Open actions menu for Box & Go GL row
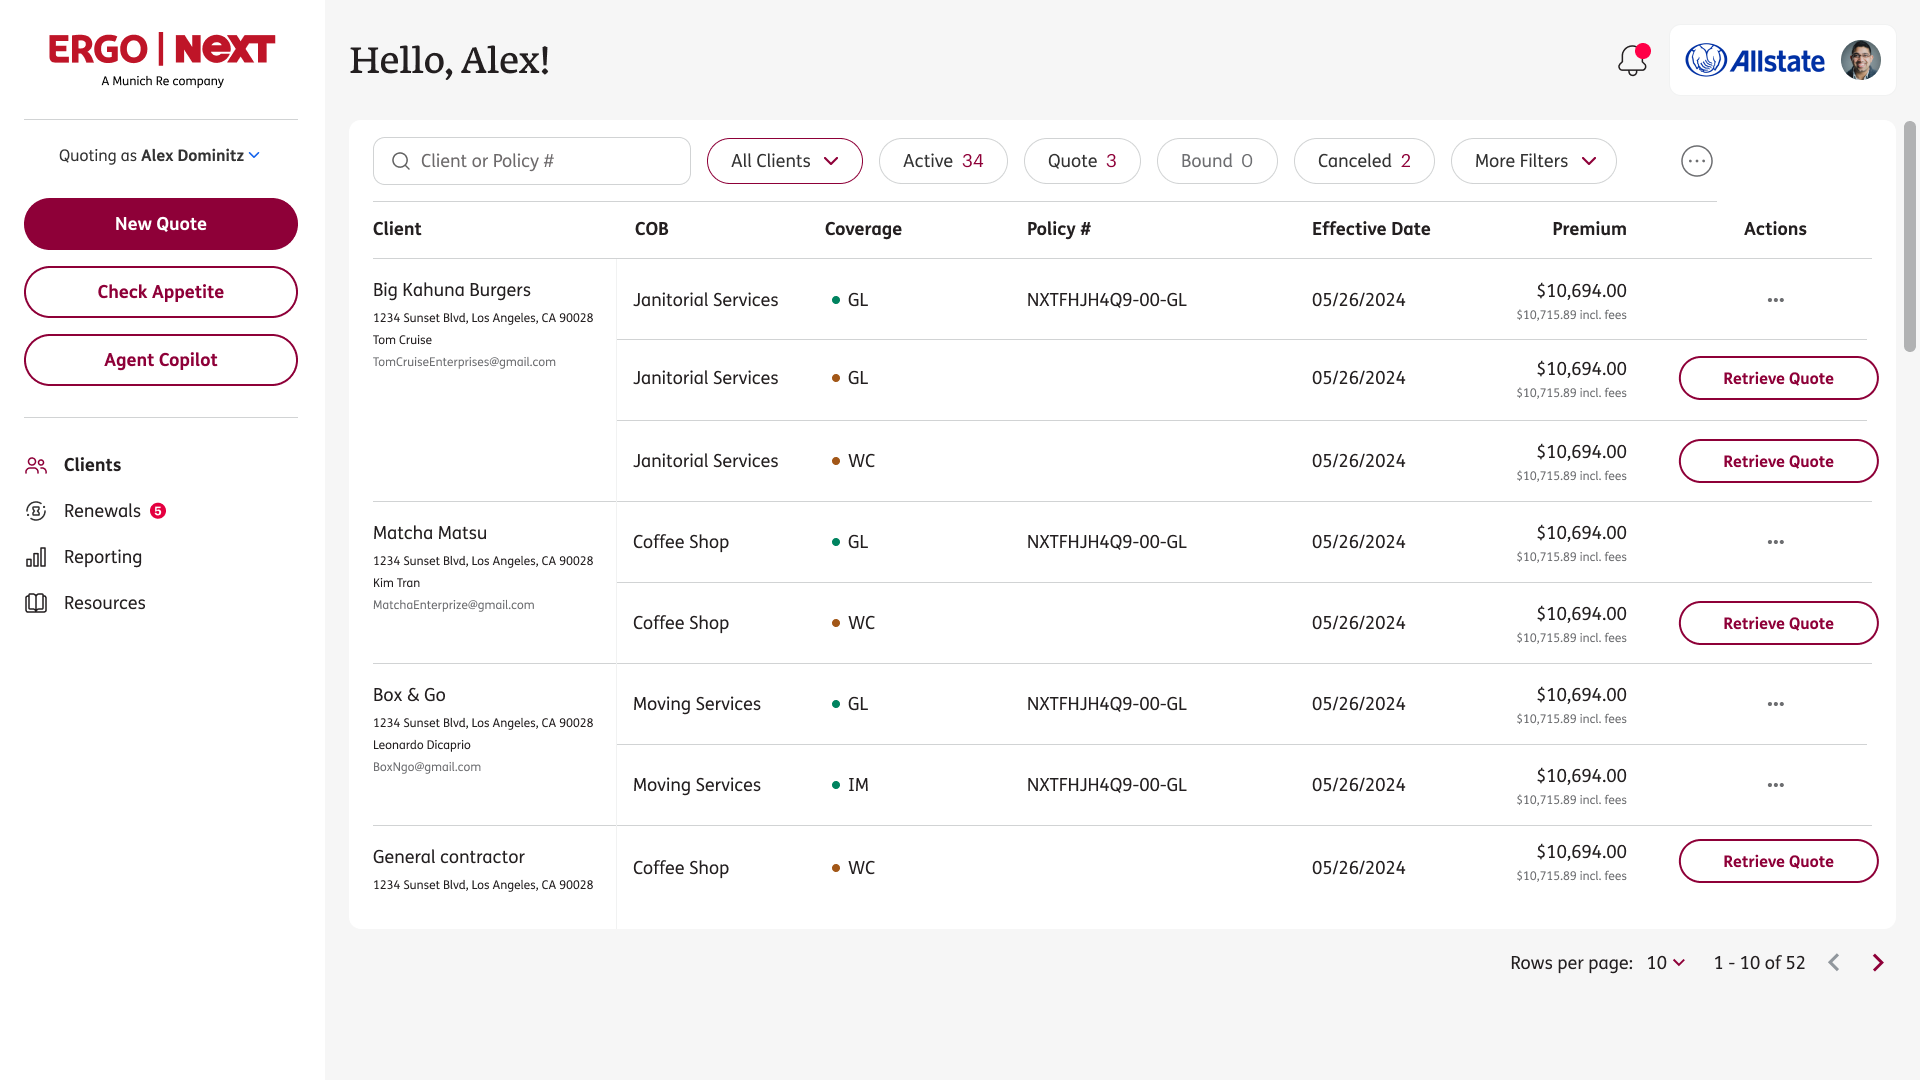This screenshot has width=1920, height=1080. (x=1776, y=704)
